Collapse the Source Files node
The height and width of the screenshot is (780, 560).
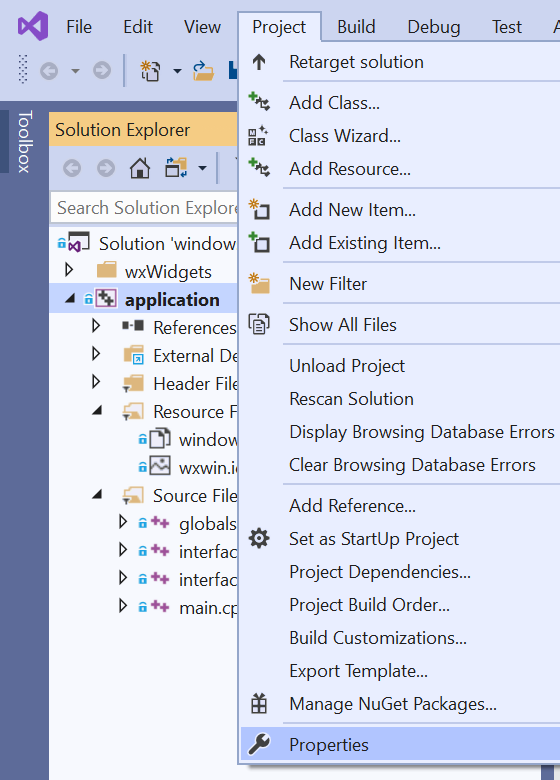[97, 494]
